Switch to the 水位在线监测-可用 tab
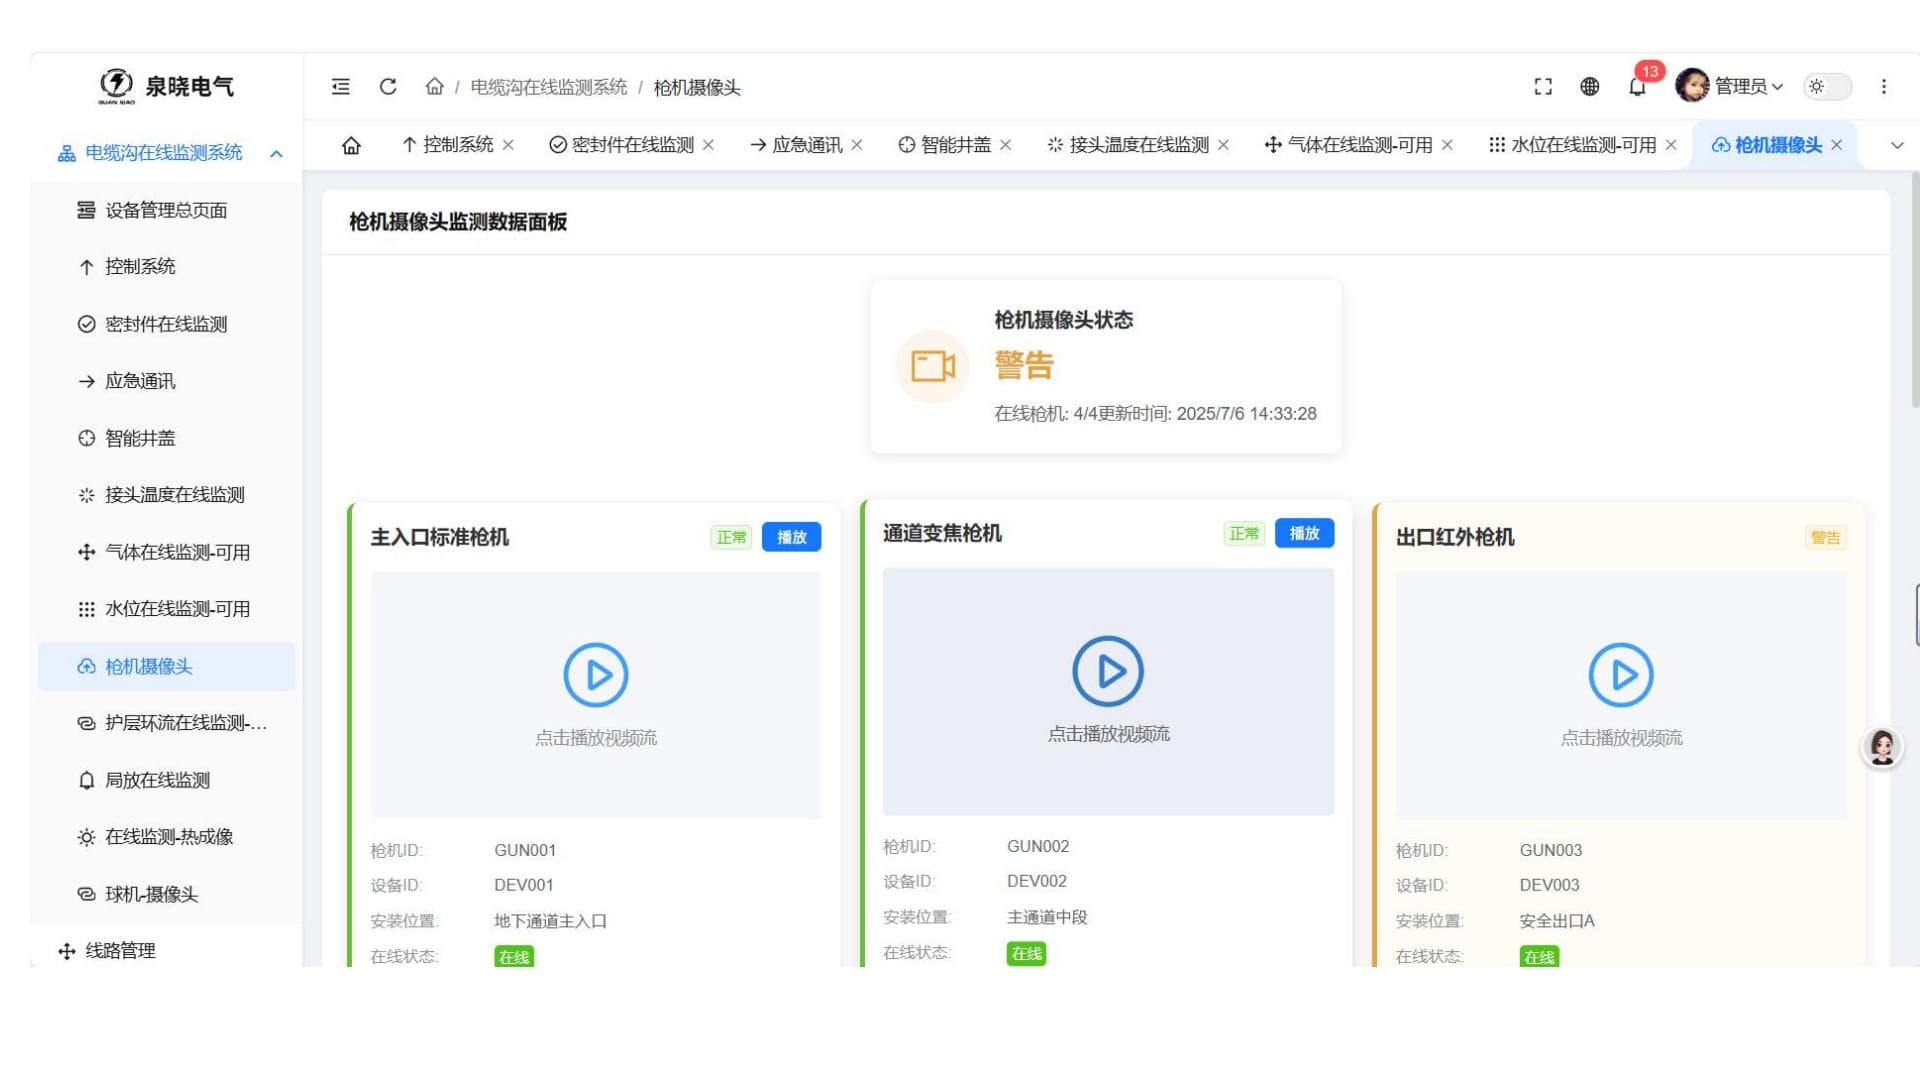The width and height of the screenshot is (1920, 1080). pyautogui.click(x=1572, y=145)
